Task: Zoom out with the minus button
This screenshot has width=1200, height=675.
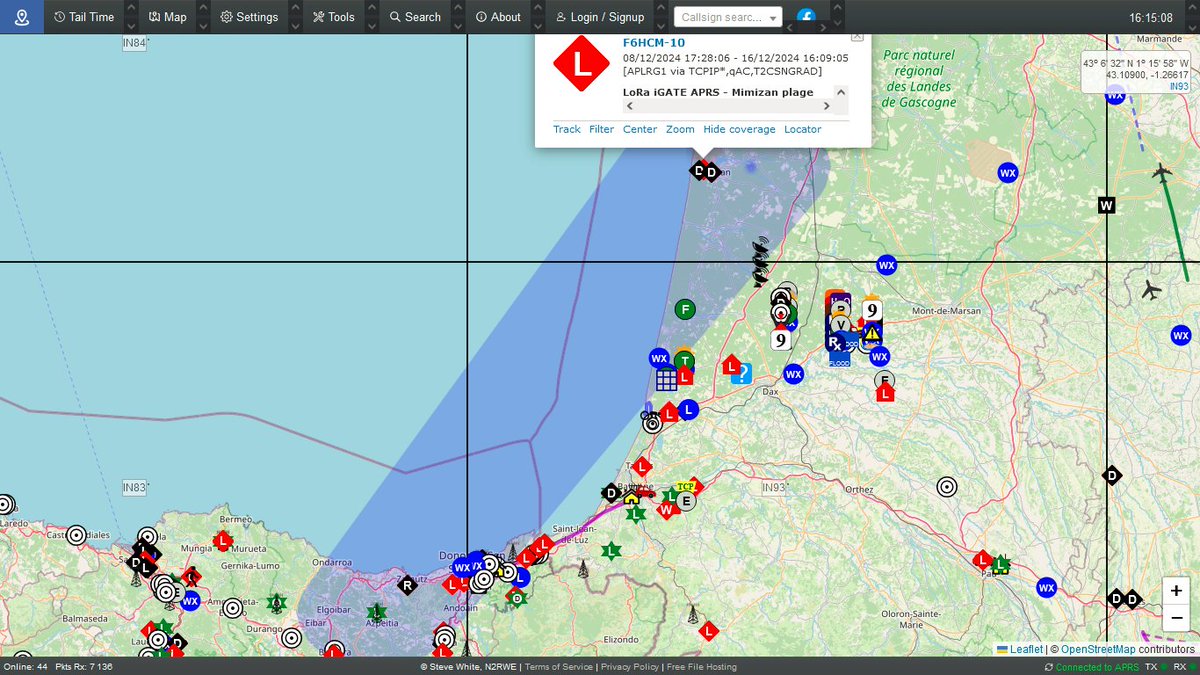Action: (x=1177, y=618)
